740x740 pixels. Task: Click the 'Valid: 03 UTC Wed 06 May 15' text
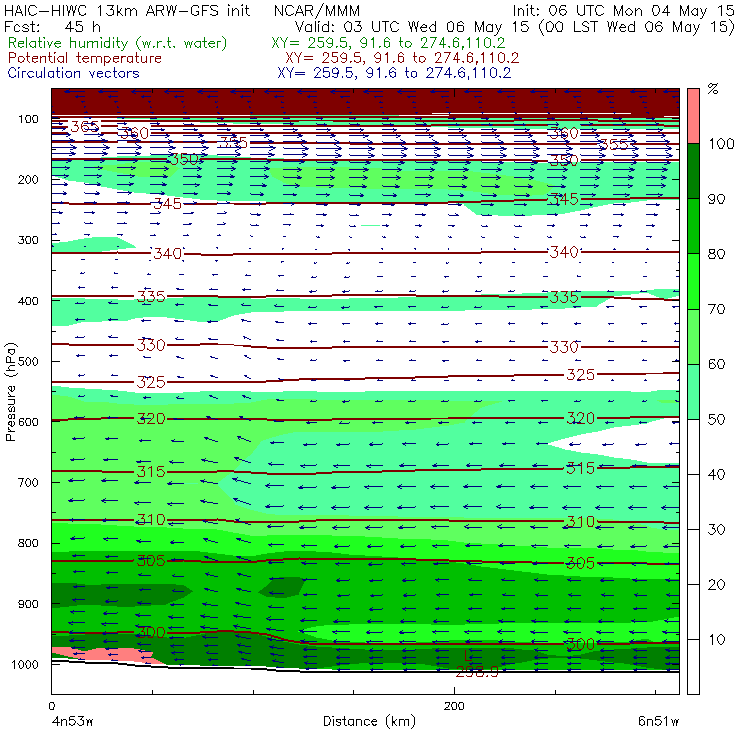(x=413, y=26)
